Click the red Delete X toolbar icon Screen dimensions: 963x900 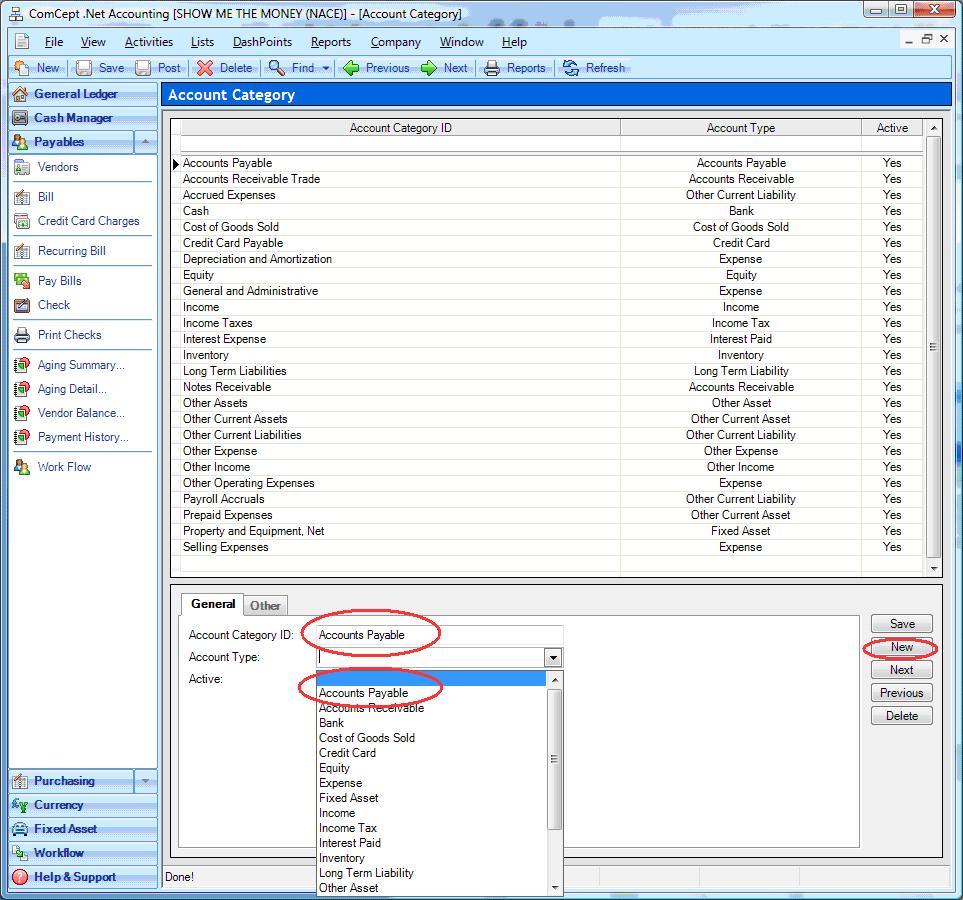click(205, 68)
